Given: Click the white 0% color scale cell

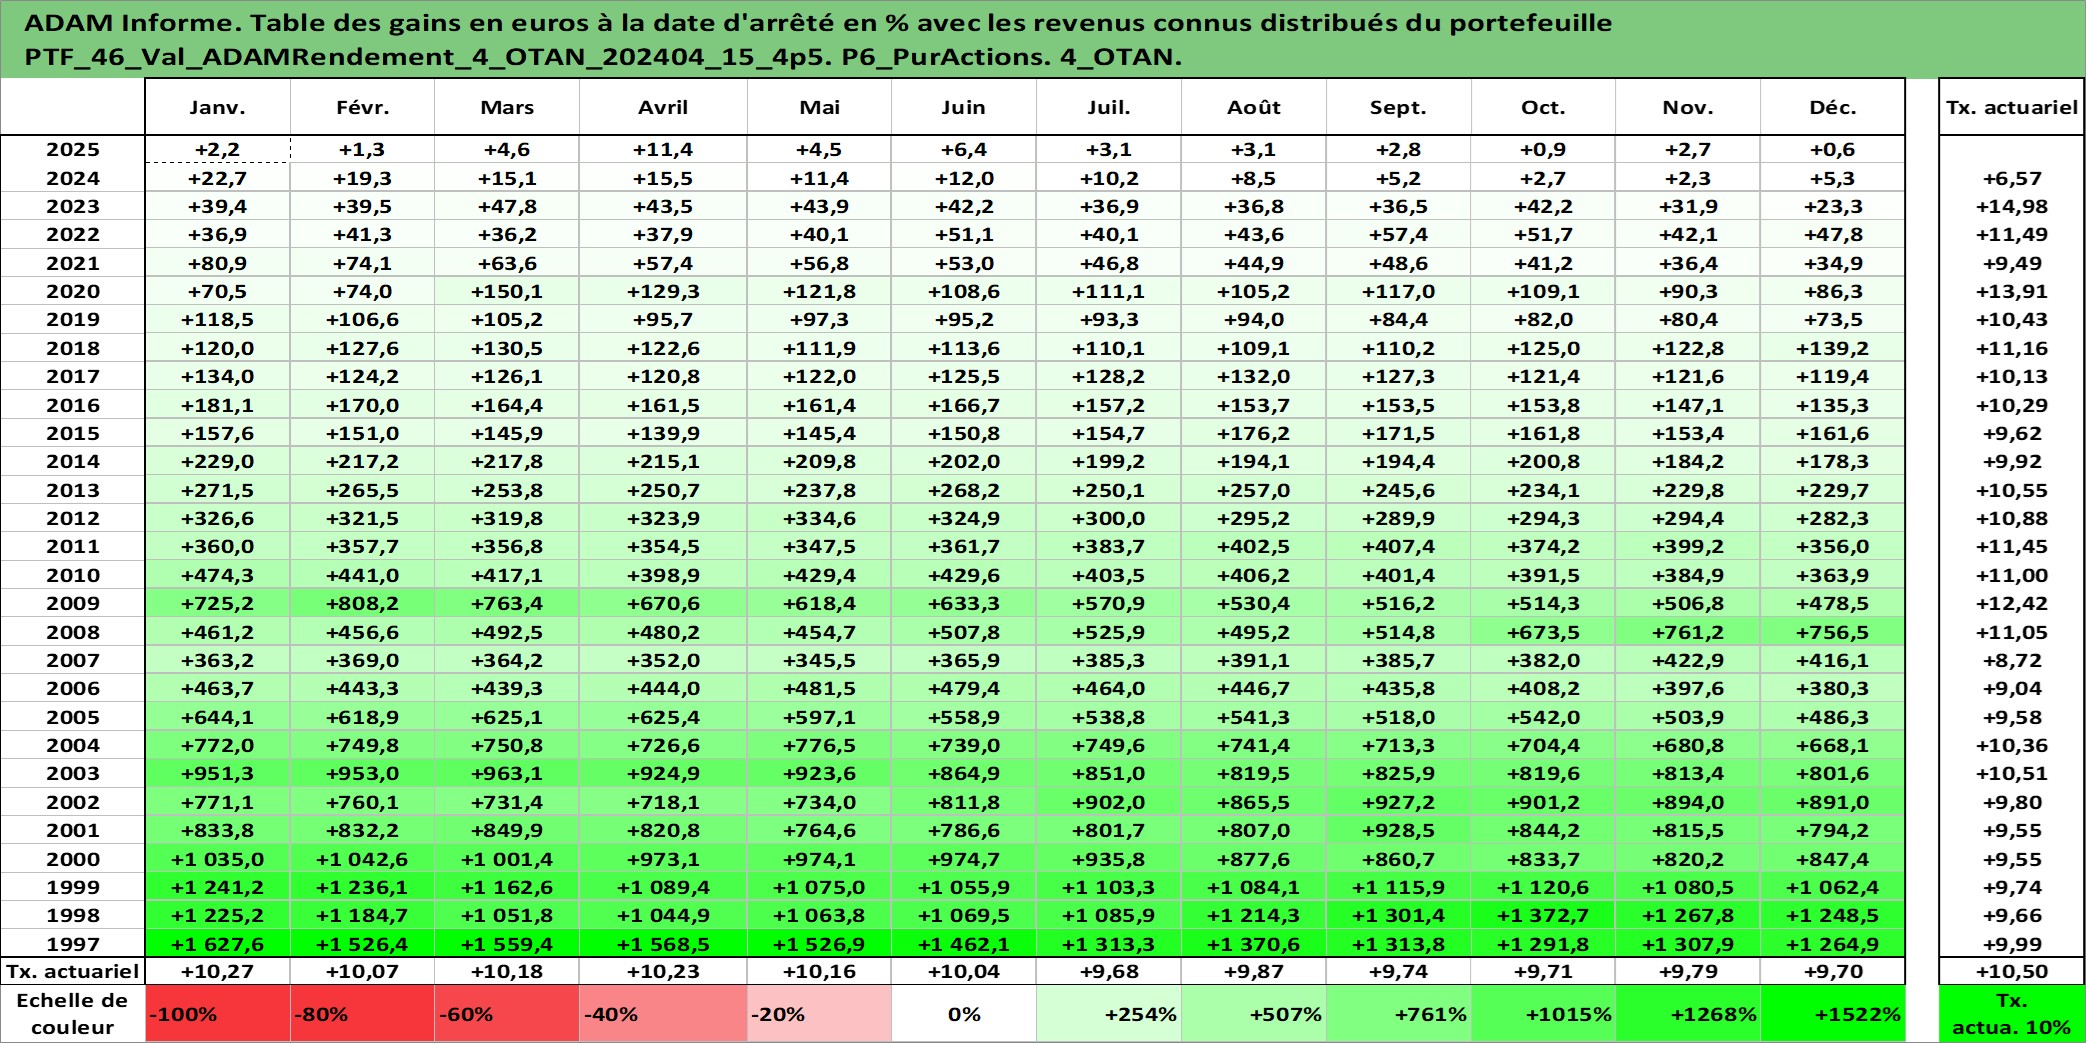Looking at the screenshot, I should click(964, 1014).
